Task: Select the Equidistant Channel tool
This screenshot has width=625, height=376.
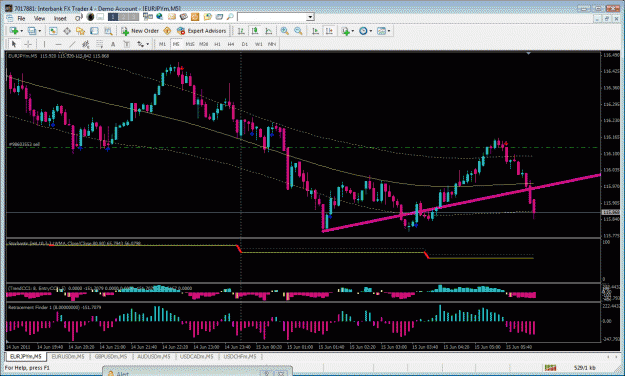Action: [85, 44]
